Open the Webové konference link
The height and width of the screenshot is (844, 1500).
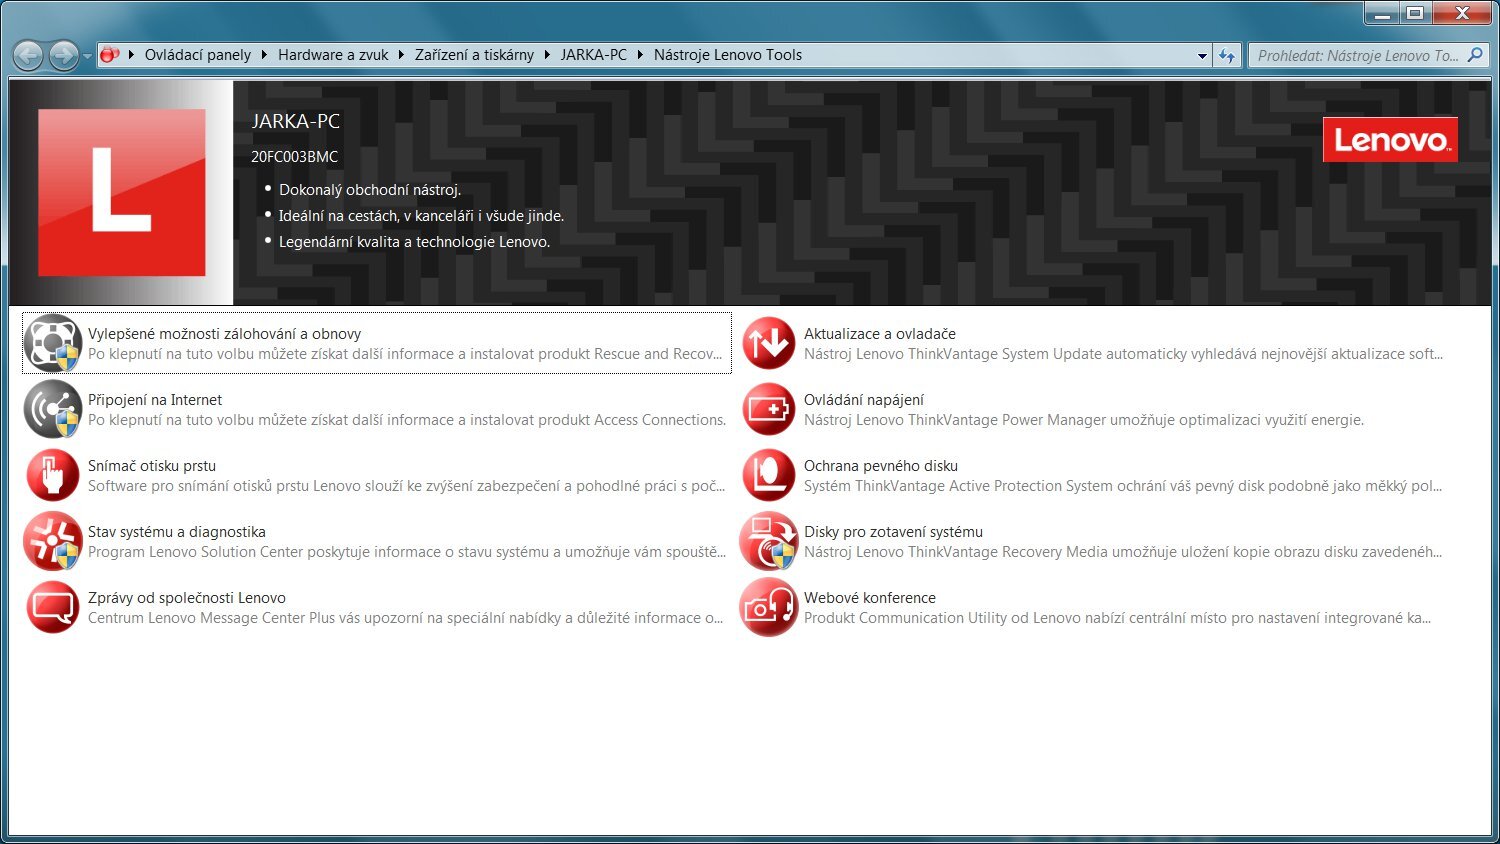[x=869, y=598]
